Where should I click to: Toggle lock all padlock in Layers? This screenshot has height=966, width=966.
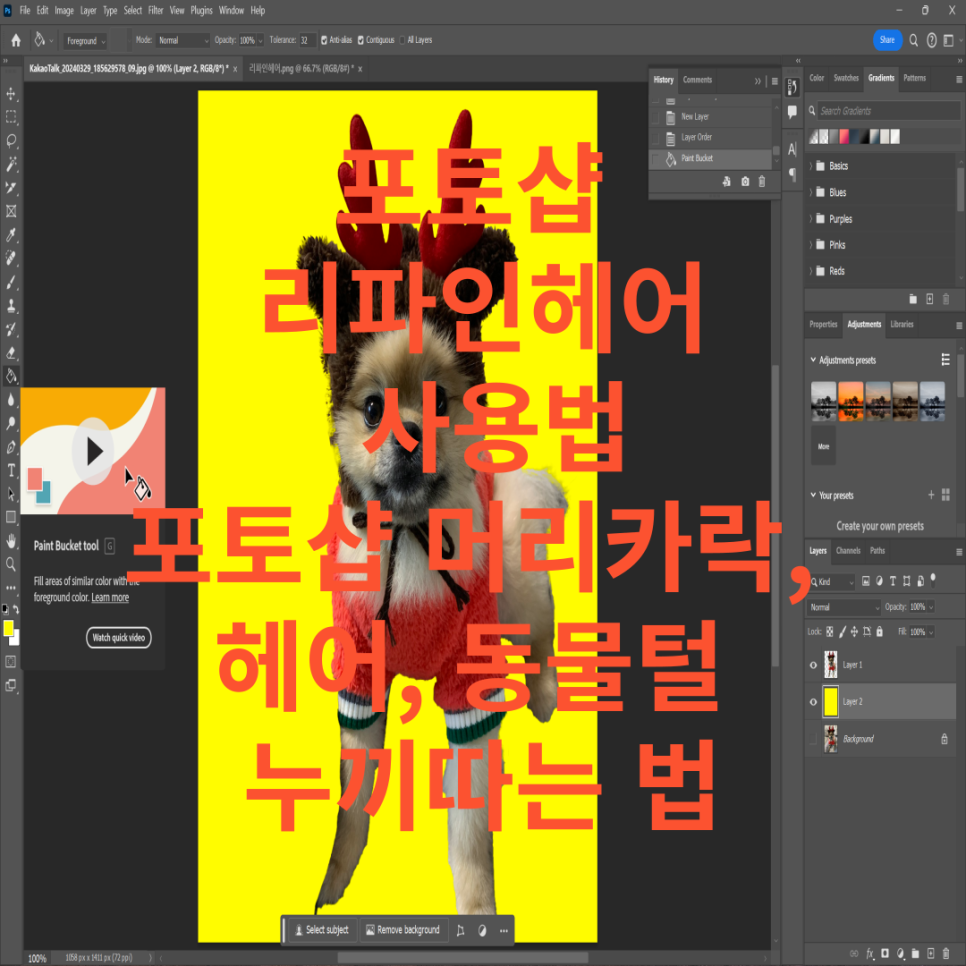coord(880,631)
